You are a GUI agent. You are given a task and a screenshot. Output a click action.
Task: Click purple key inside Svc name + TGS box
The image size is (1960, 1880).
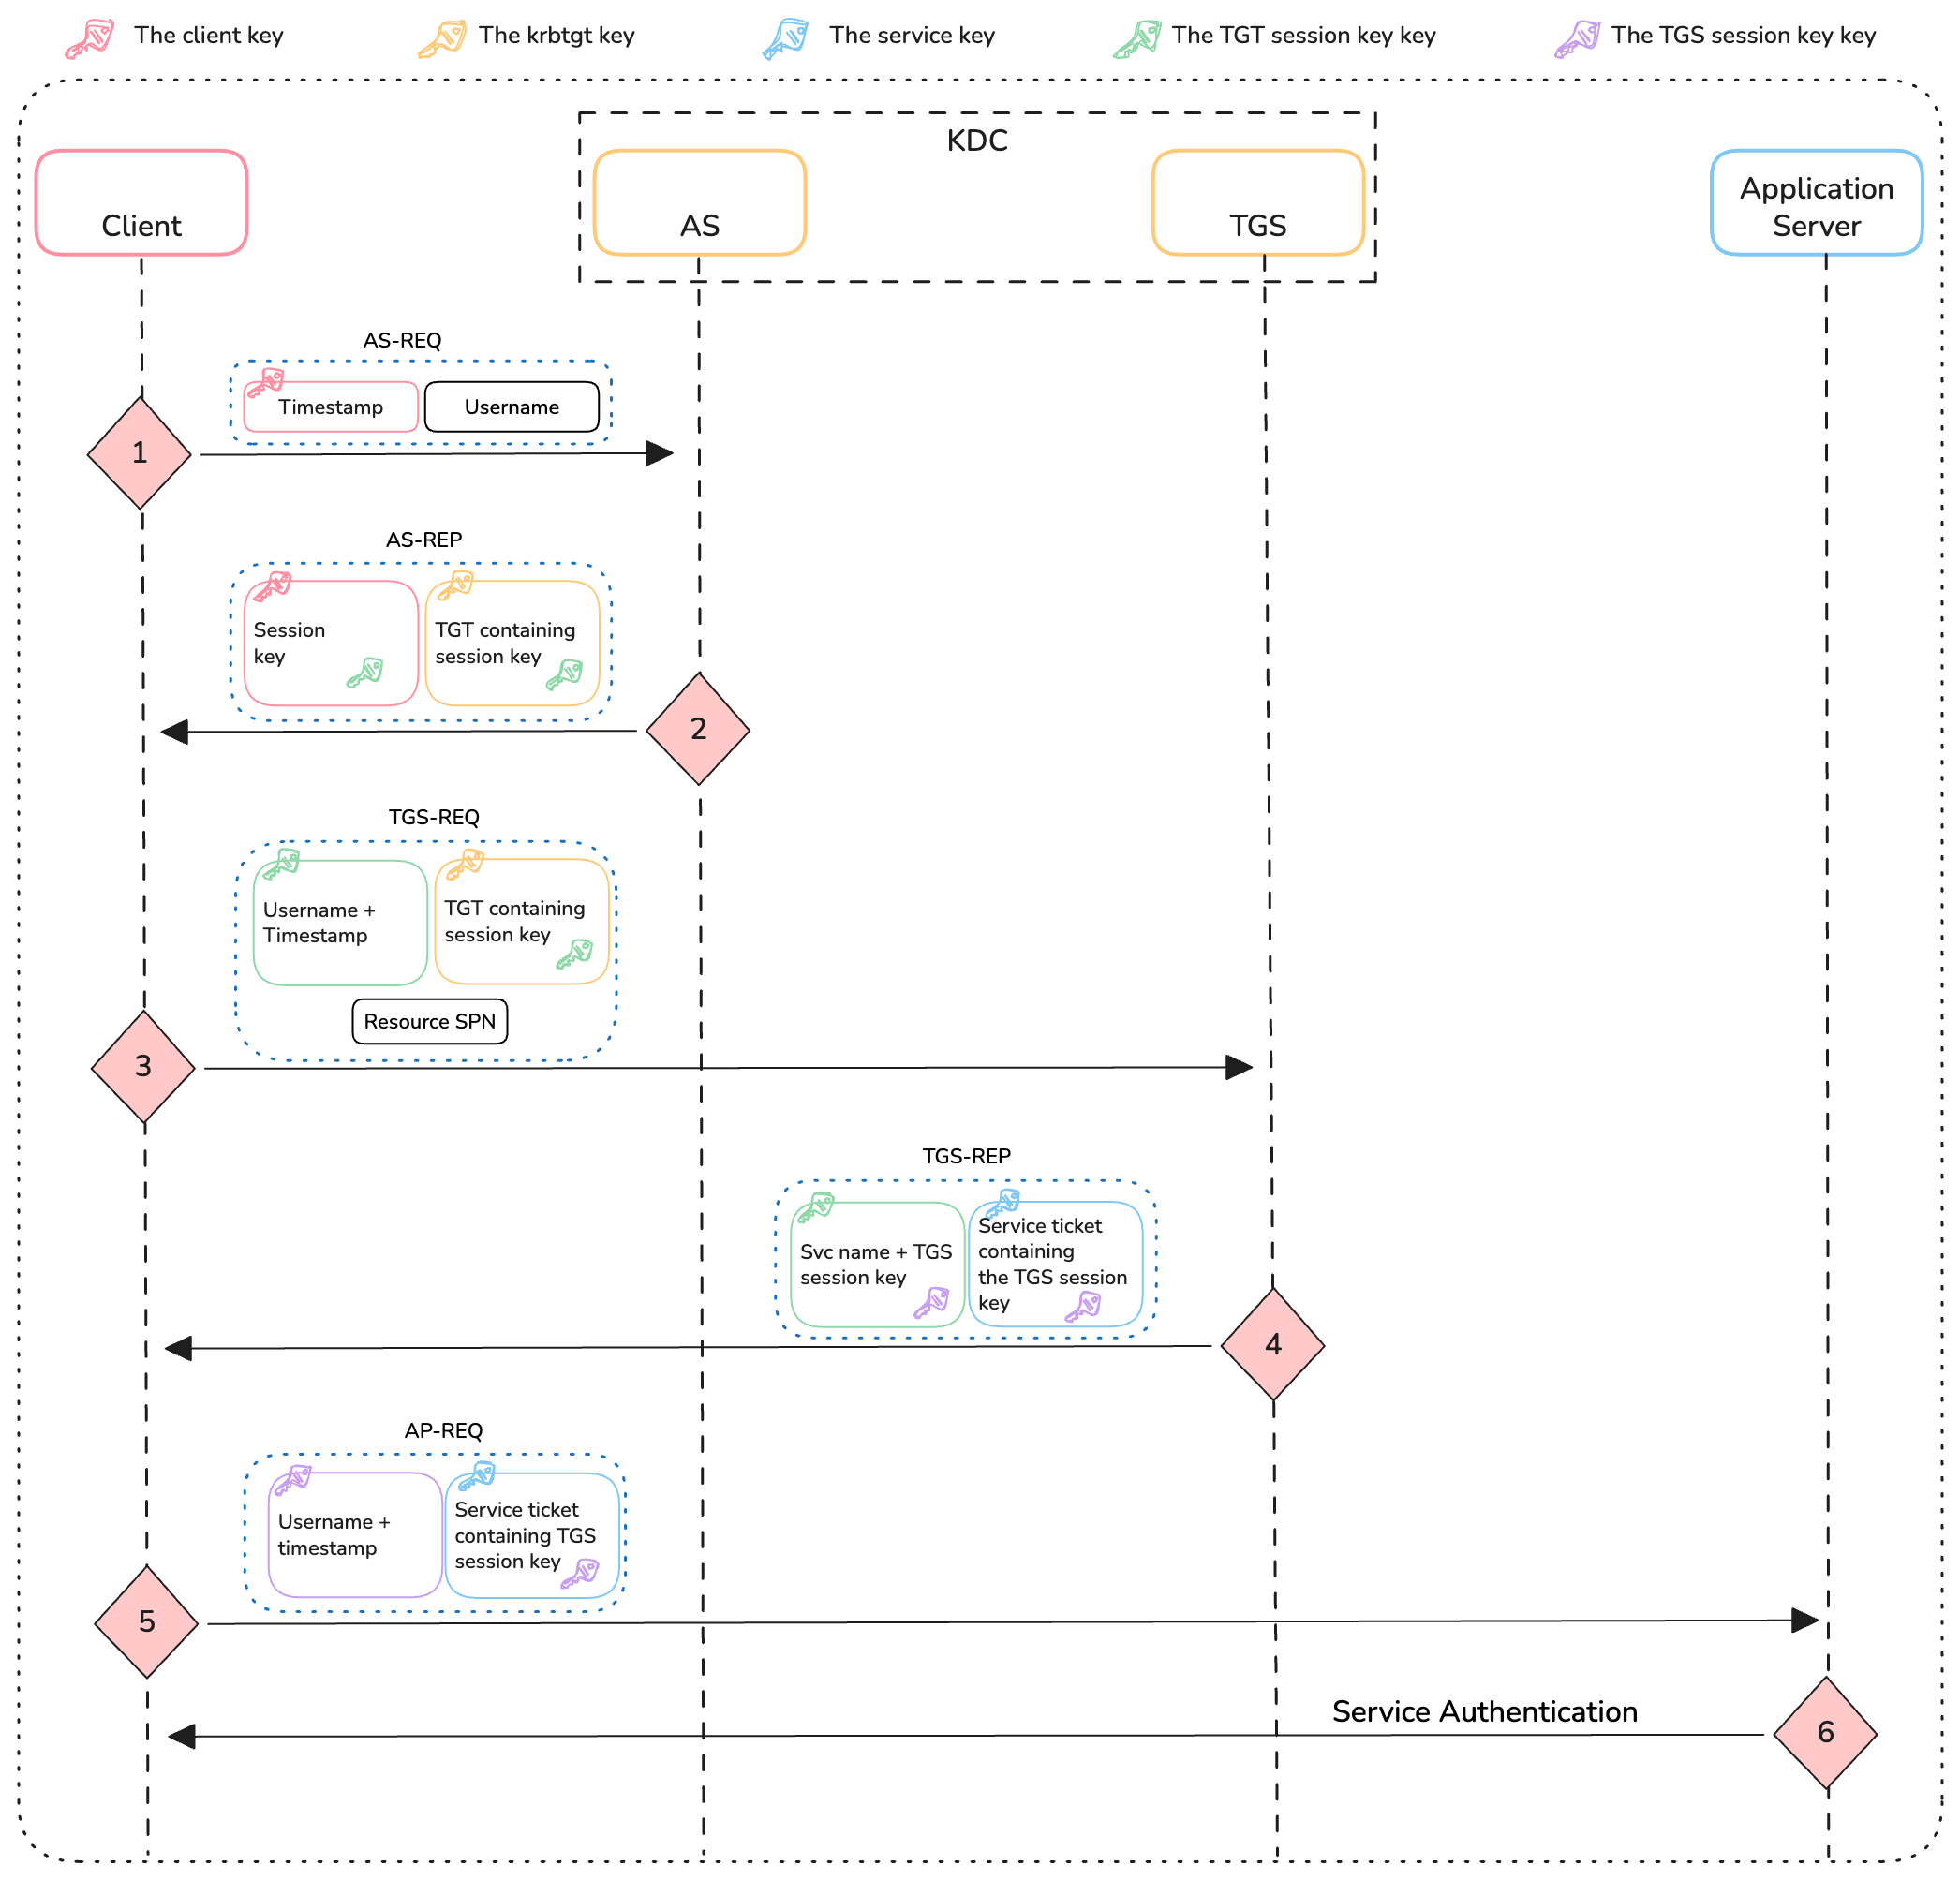pos(931,1303)
